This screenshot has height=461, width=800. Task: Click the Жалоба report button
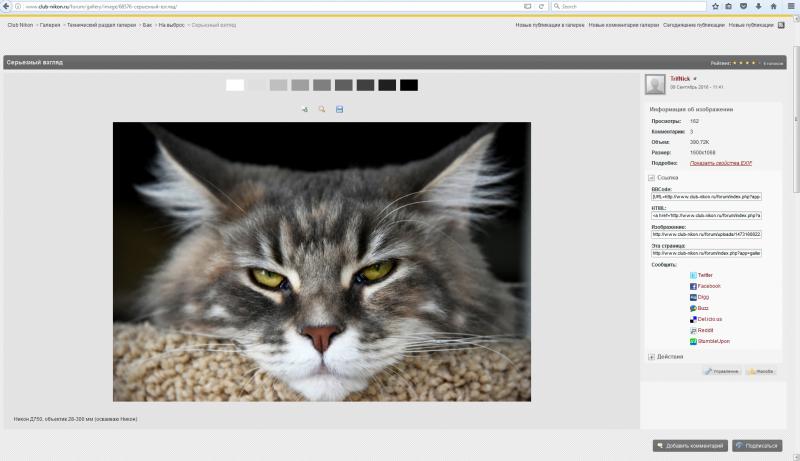tap(761, 372)
